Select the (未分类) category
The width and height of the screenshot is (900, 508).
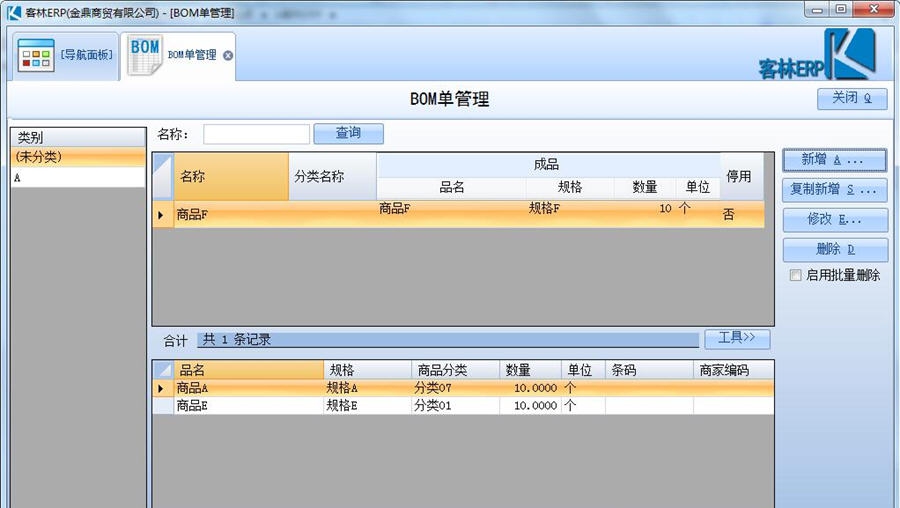click(78, 157)
